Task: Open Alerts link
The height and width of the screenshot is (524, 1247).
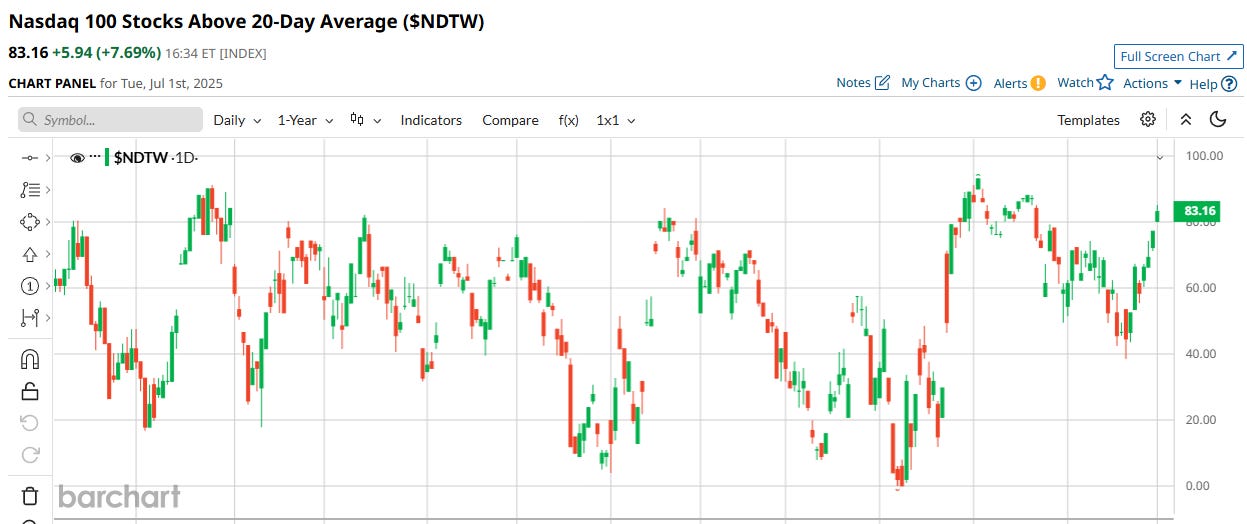Action: (1019, 83)
